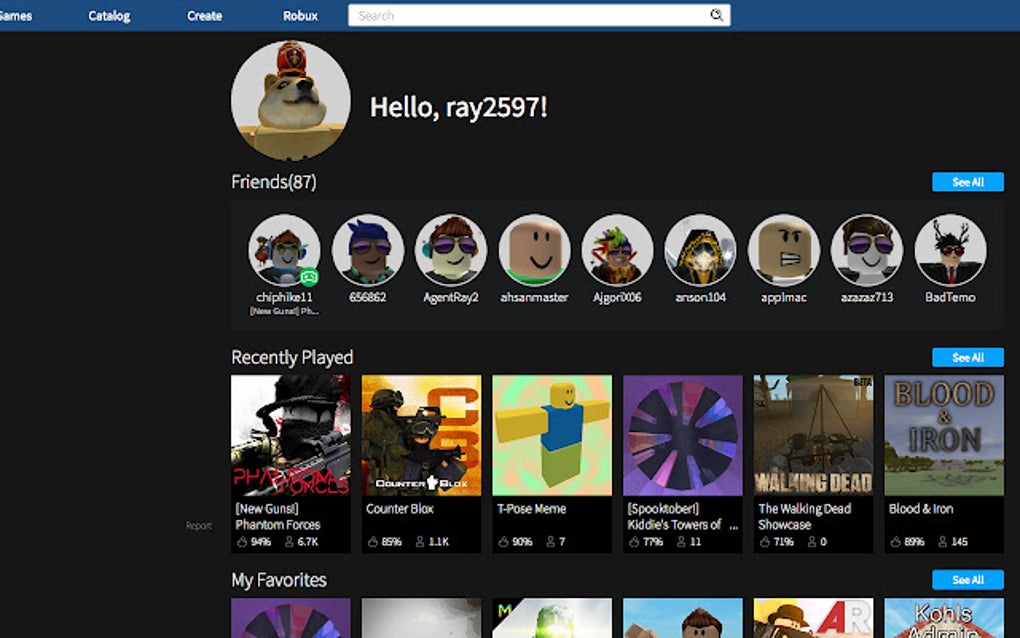This screenshot has height=638, width=1020.
Task: Open the Robux page
Action: pos(299,15)
